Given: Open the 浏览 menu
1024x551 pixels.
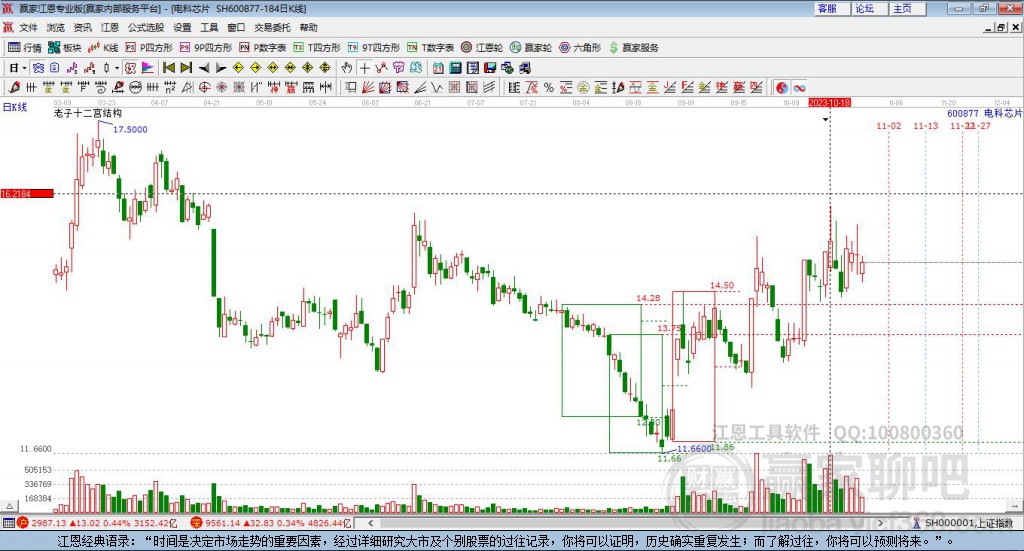Looking at the screenshot, I should 56,27.
